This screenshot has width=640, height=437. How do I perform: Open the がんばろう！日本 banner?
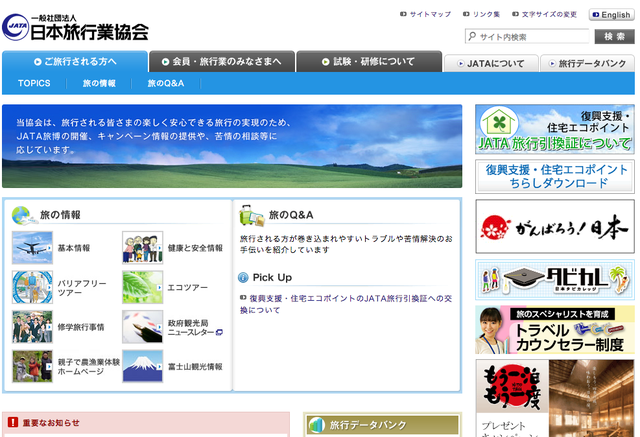[555, 226]
